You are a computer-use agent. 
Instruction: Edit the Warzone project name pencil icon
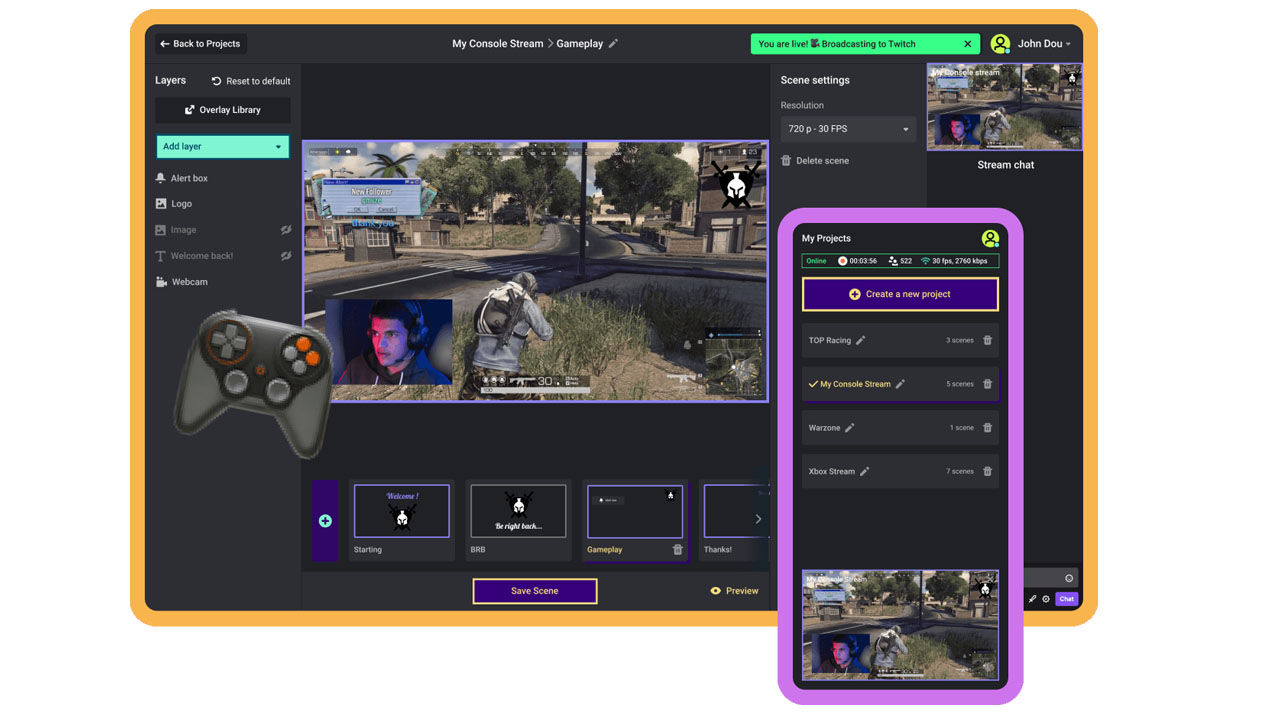pos(850,428)
